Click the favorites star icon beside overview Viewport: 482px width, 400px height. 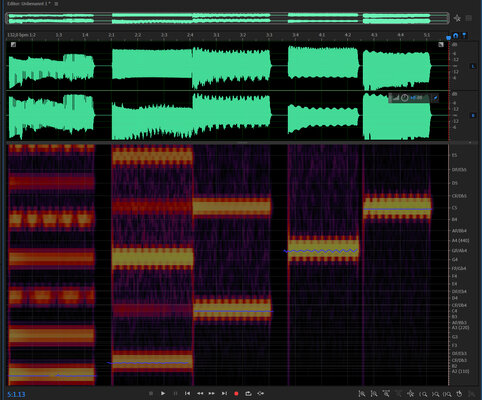[x=457, y=18]
